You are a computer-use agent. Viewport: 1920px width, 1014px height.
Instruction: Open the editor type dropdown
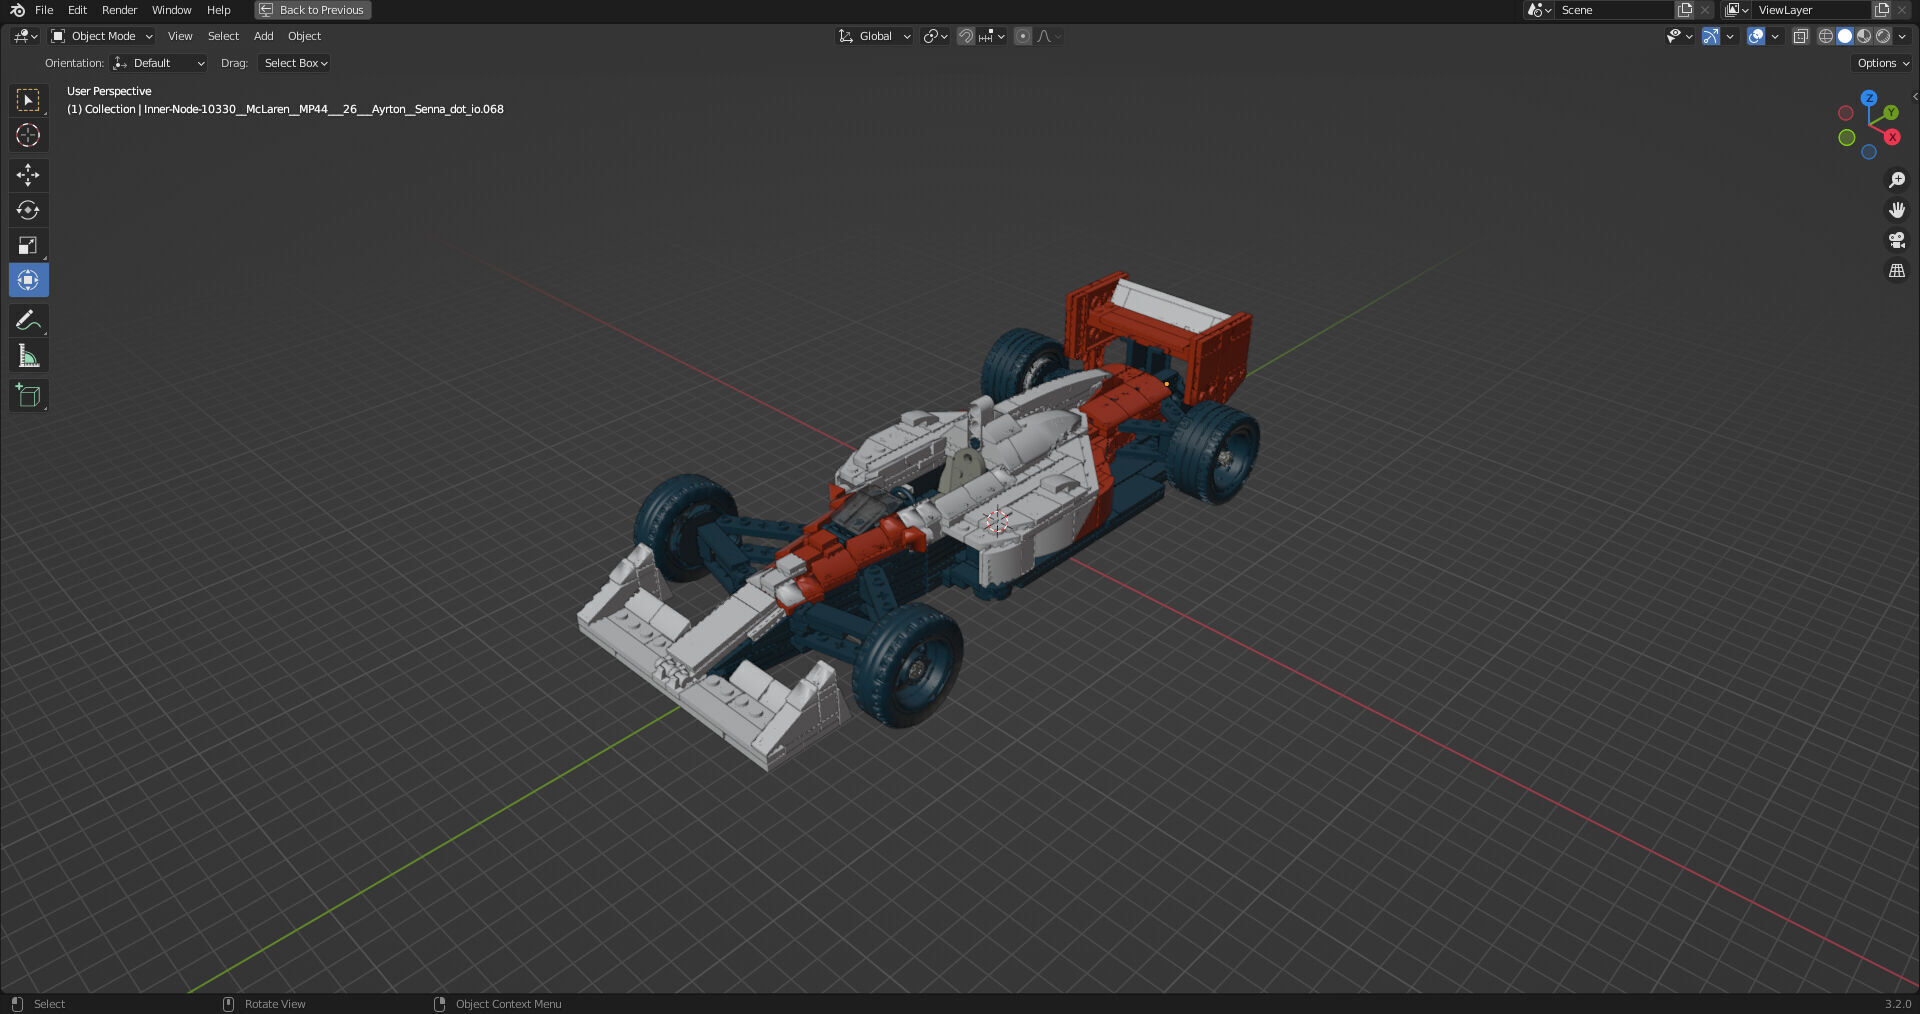25,36
